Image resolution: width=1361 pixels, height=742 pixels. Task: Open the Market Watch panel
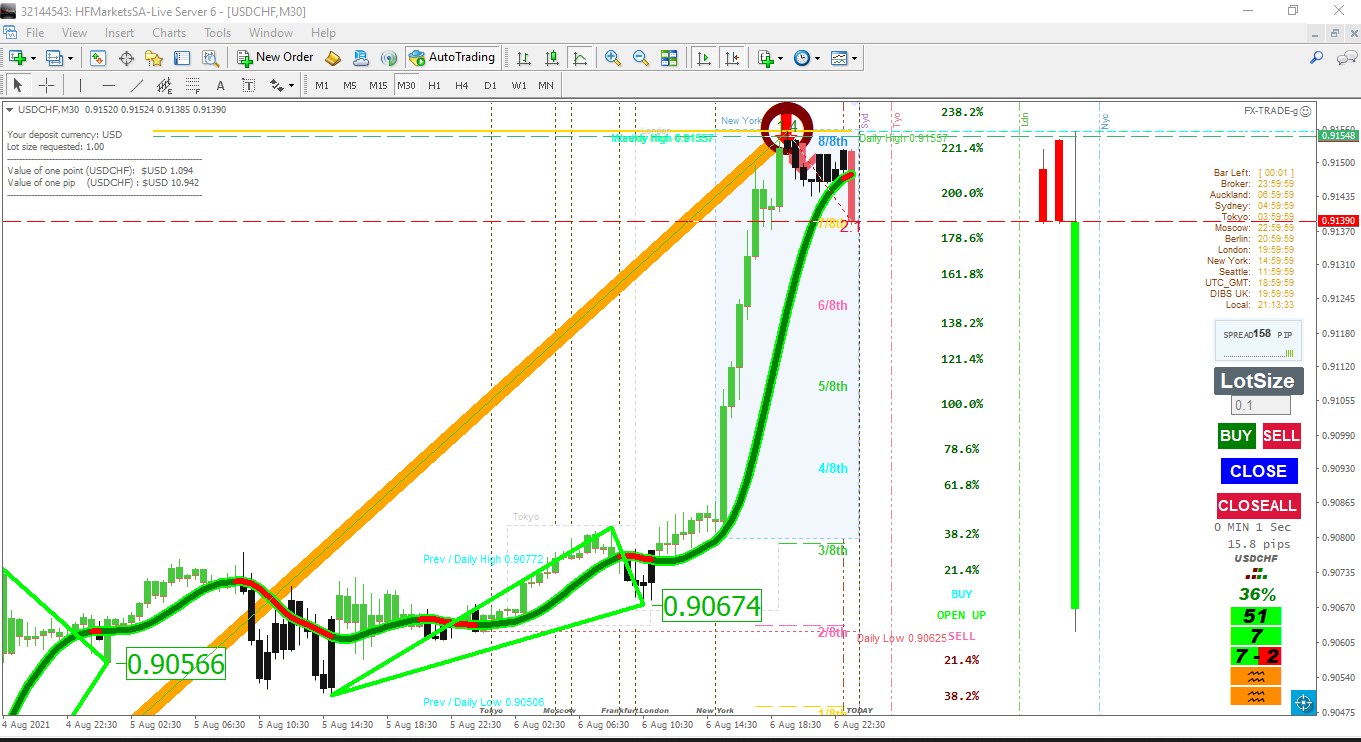[x=98, y=58]
